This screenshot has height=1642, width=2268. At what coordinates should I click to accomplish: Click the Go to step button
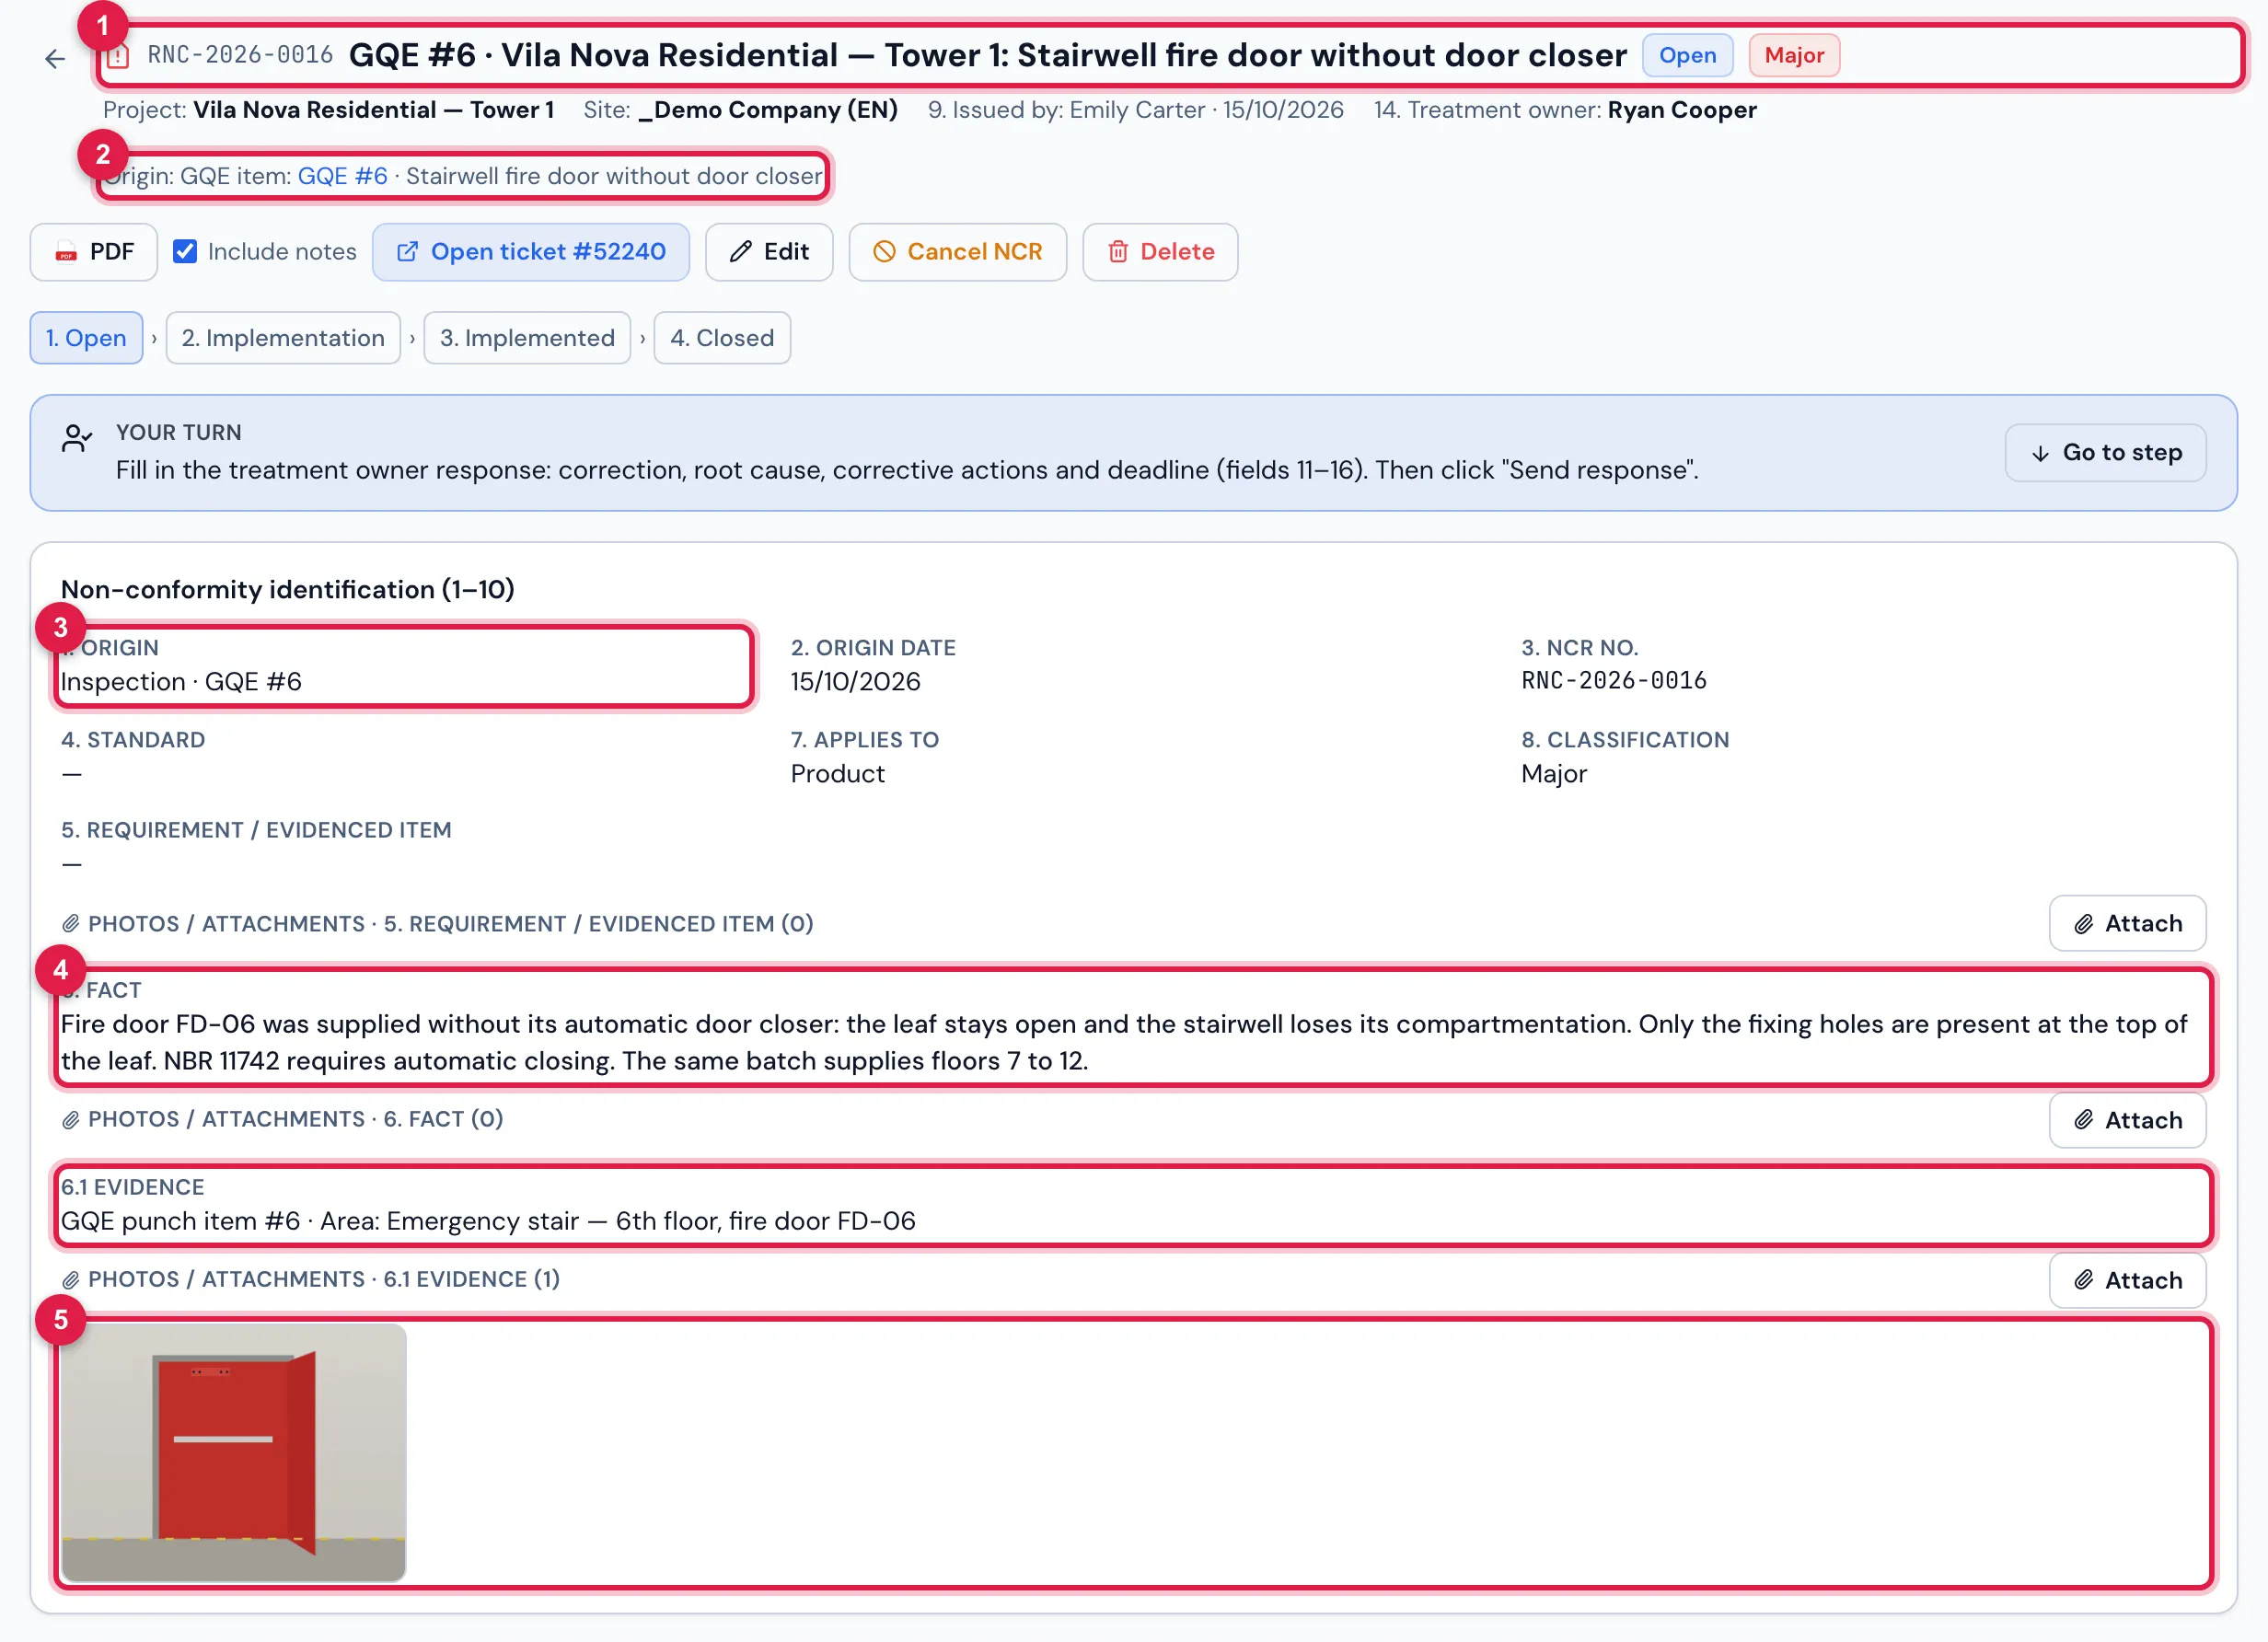coord(2105,453)
